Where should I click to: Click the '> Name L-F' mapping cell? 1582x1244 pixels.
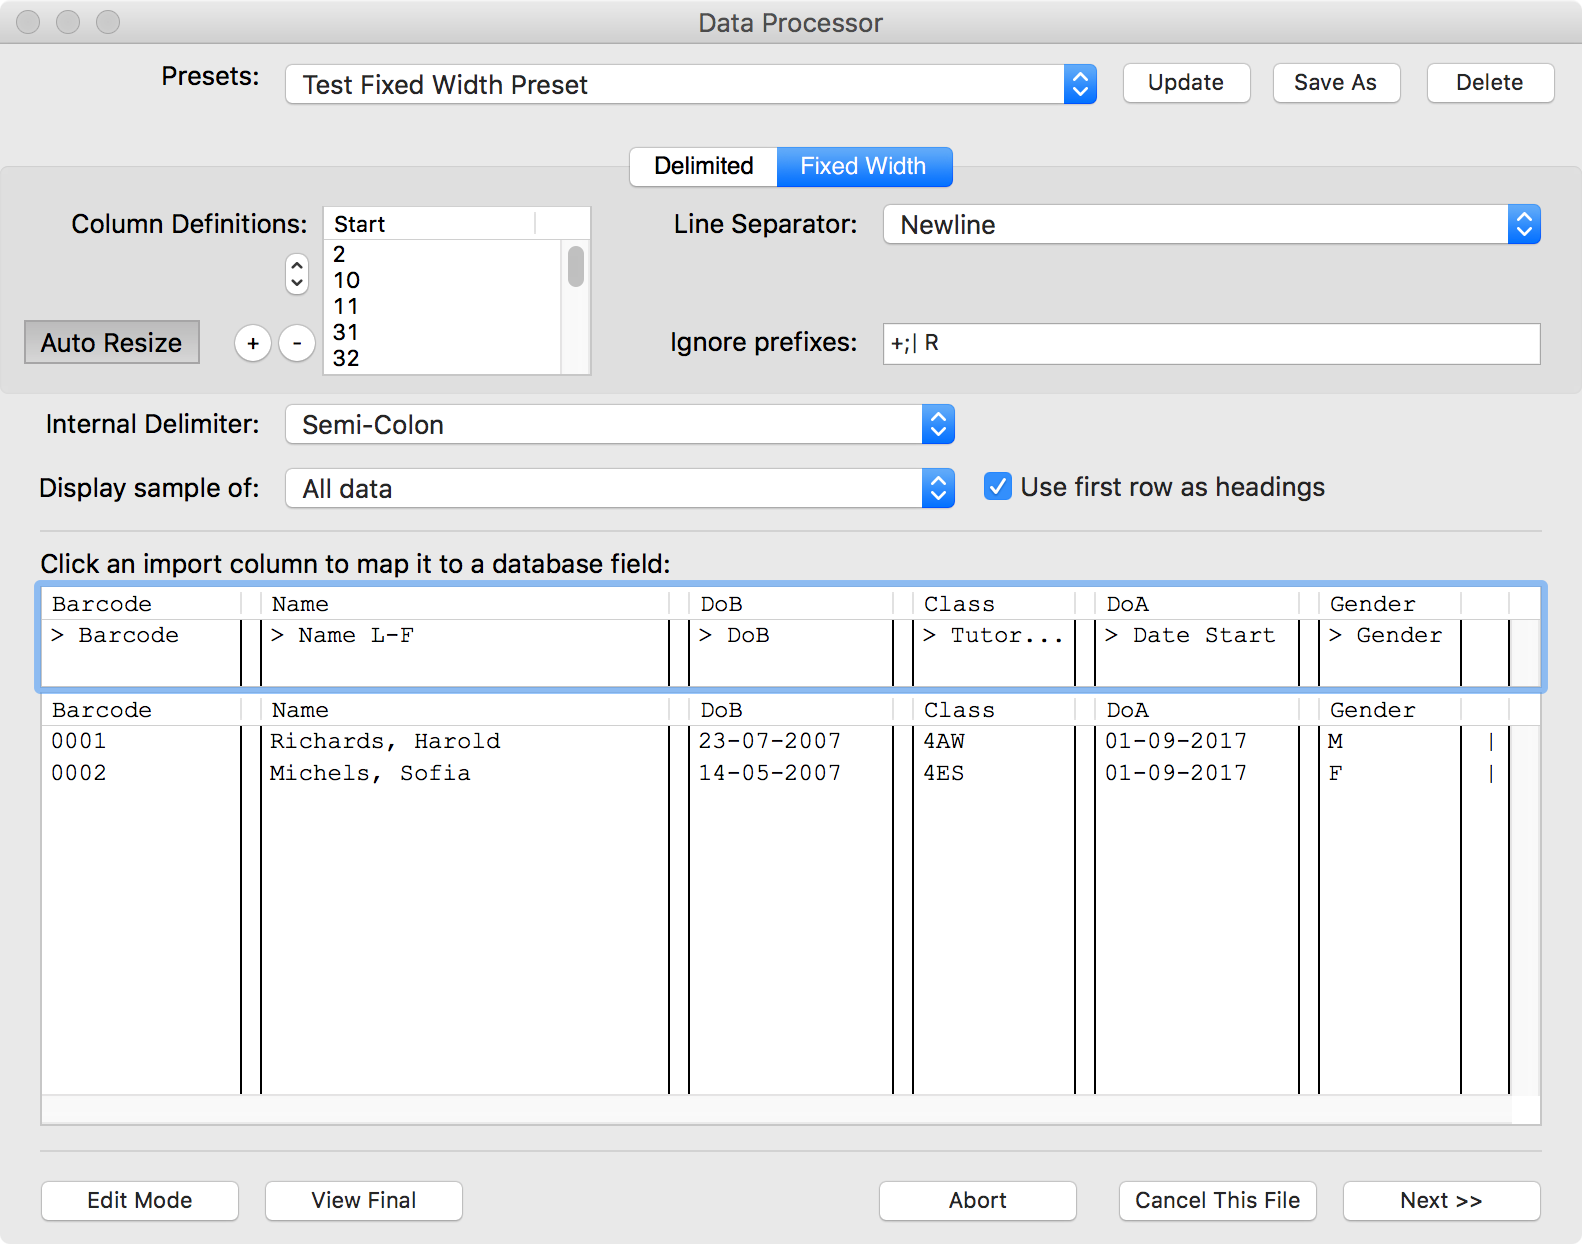click(x=465, y=635)
